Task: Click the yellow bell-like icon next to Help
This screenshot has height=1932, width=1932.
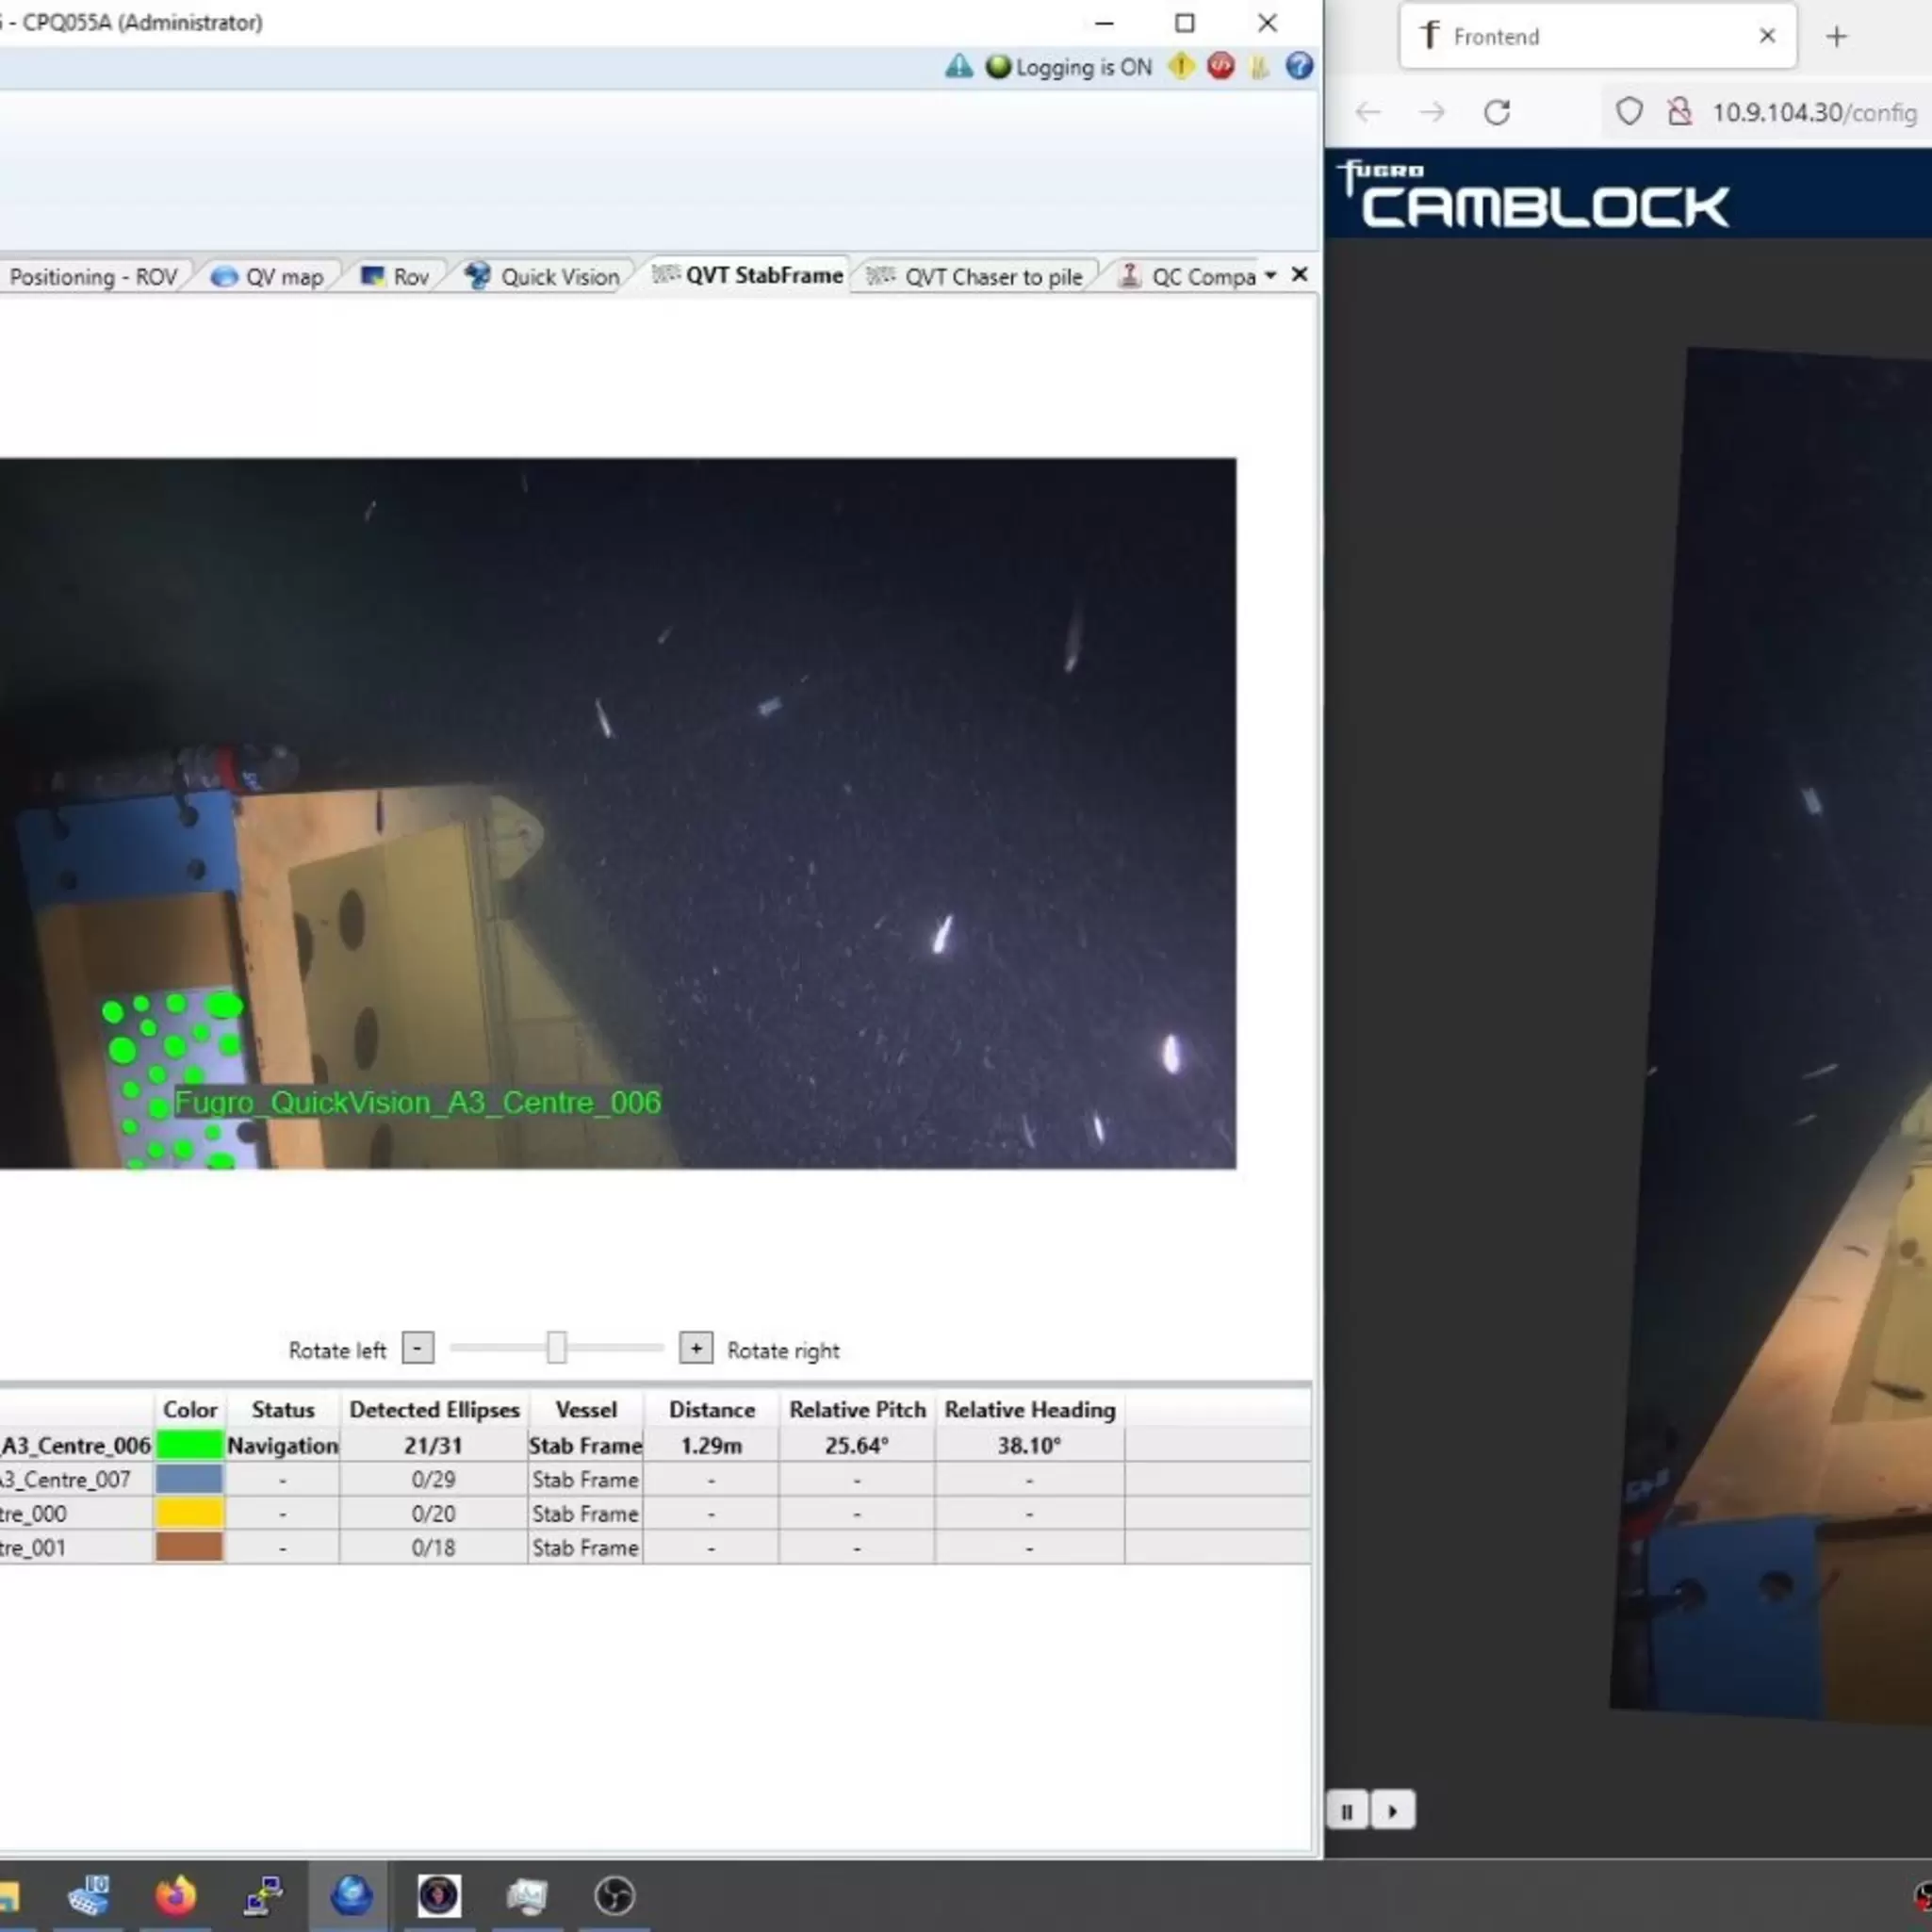Action: coord(1259,67)
